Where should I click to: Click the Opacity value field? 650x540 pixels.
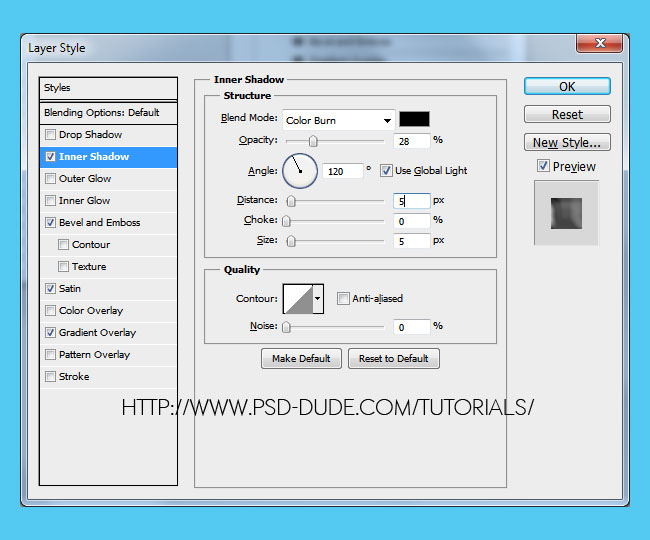click(x=412, y=141)
